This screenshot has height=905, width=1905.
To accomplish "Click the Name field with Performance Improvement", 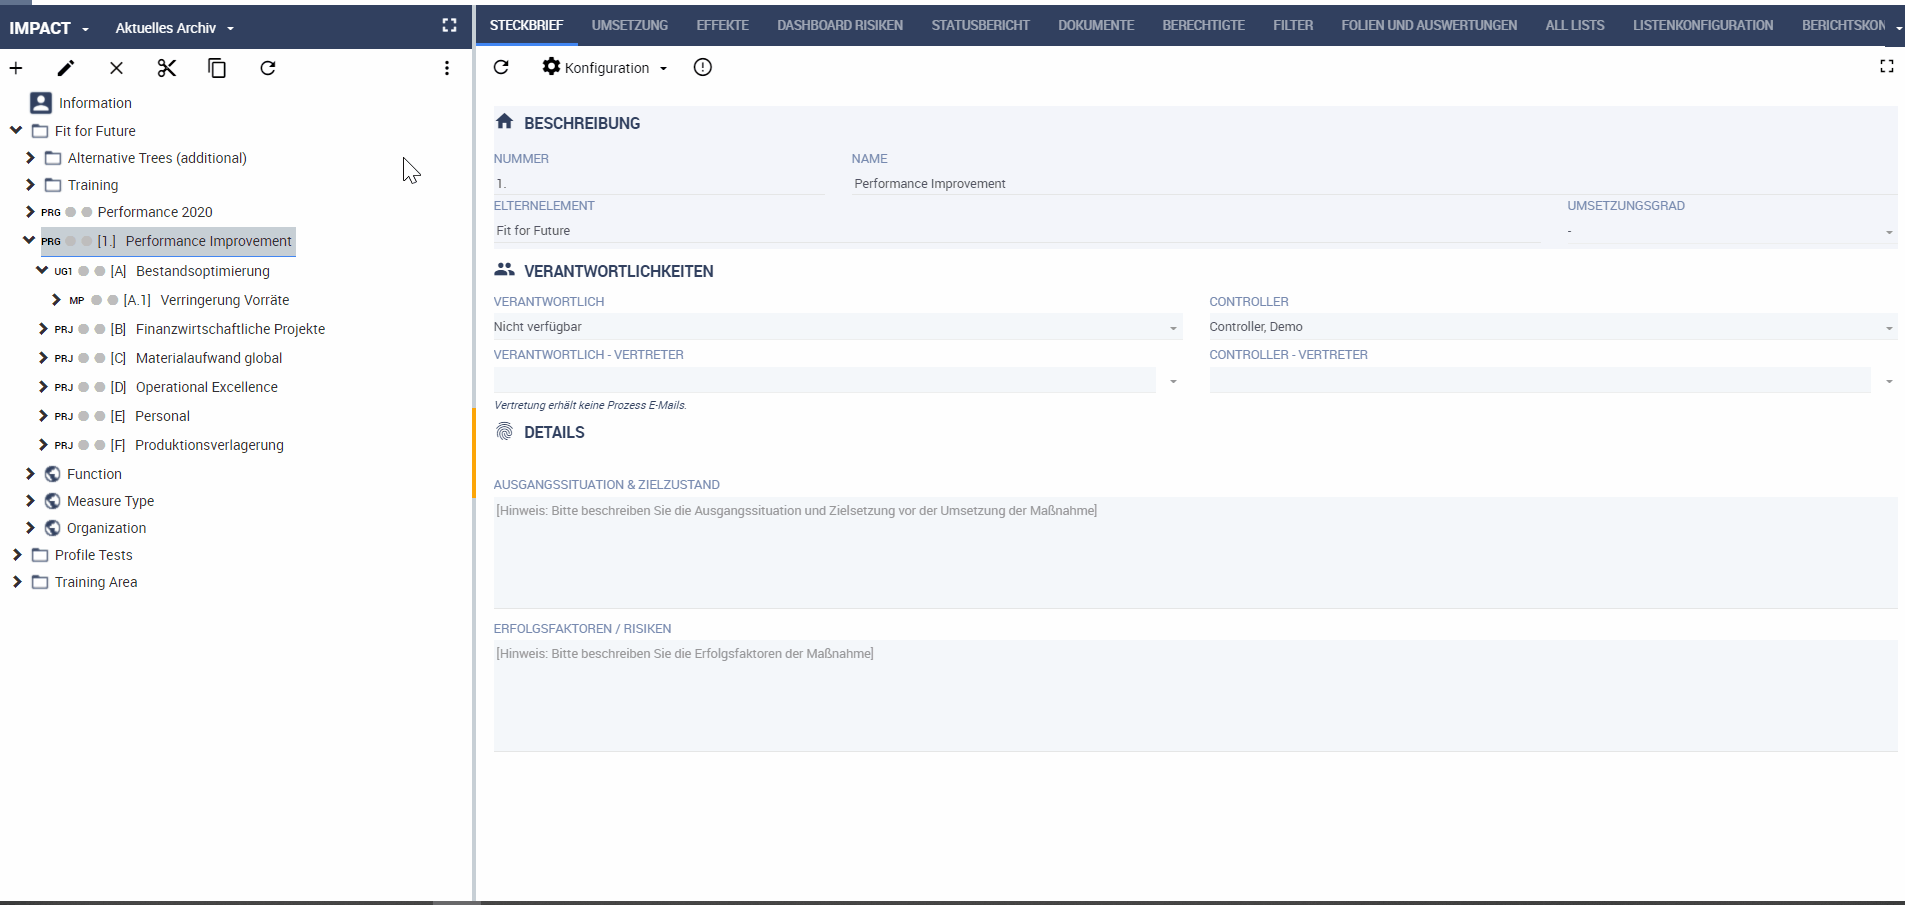I will 1374,183.
